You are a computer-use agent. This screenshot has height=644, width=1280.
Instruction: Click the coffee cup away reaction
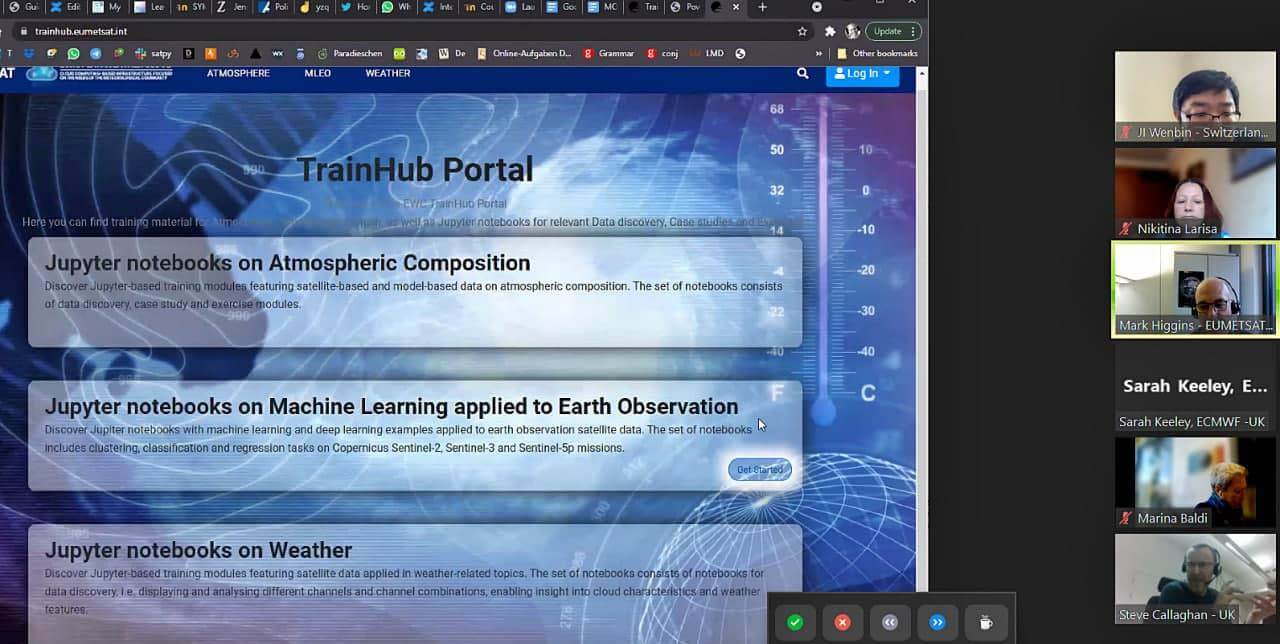point(985,622)
